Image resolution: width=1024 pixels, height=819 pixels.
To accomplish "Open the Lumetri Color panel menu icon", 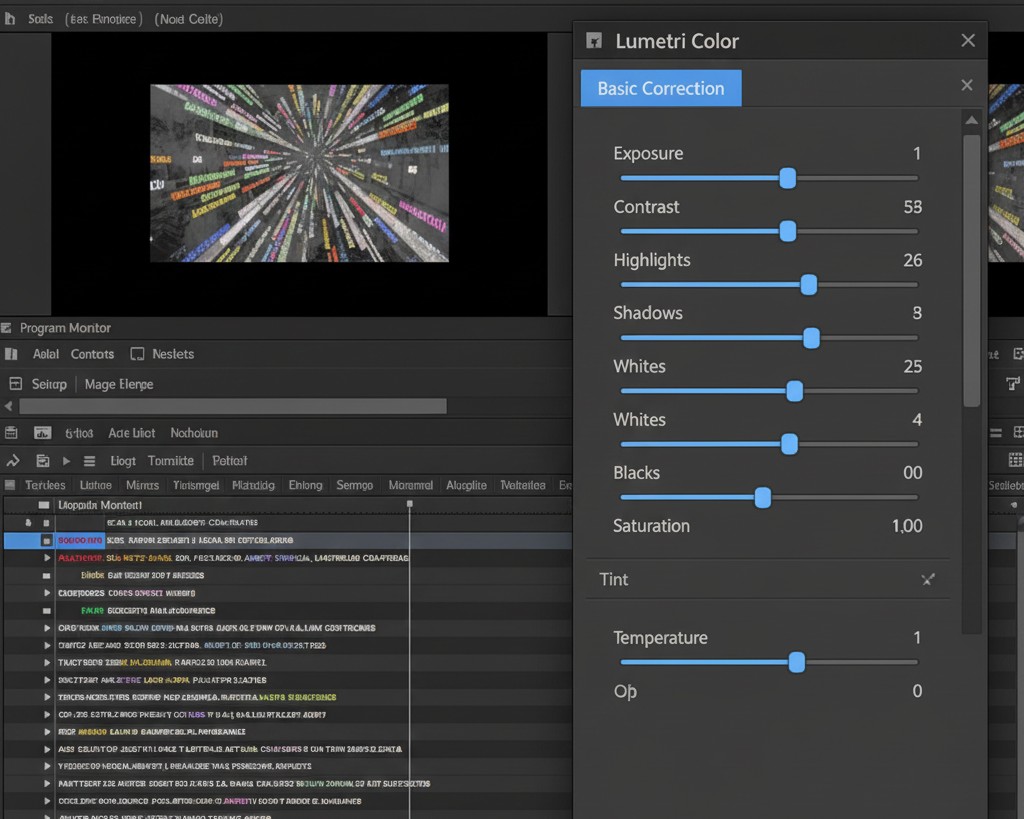I will point(596,40).
